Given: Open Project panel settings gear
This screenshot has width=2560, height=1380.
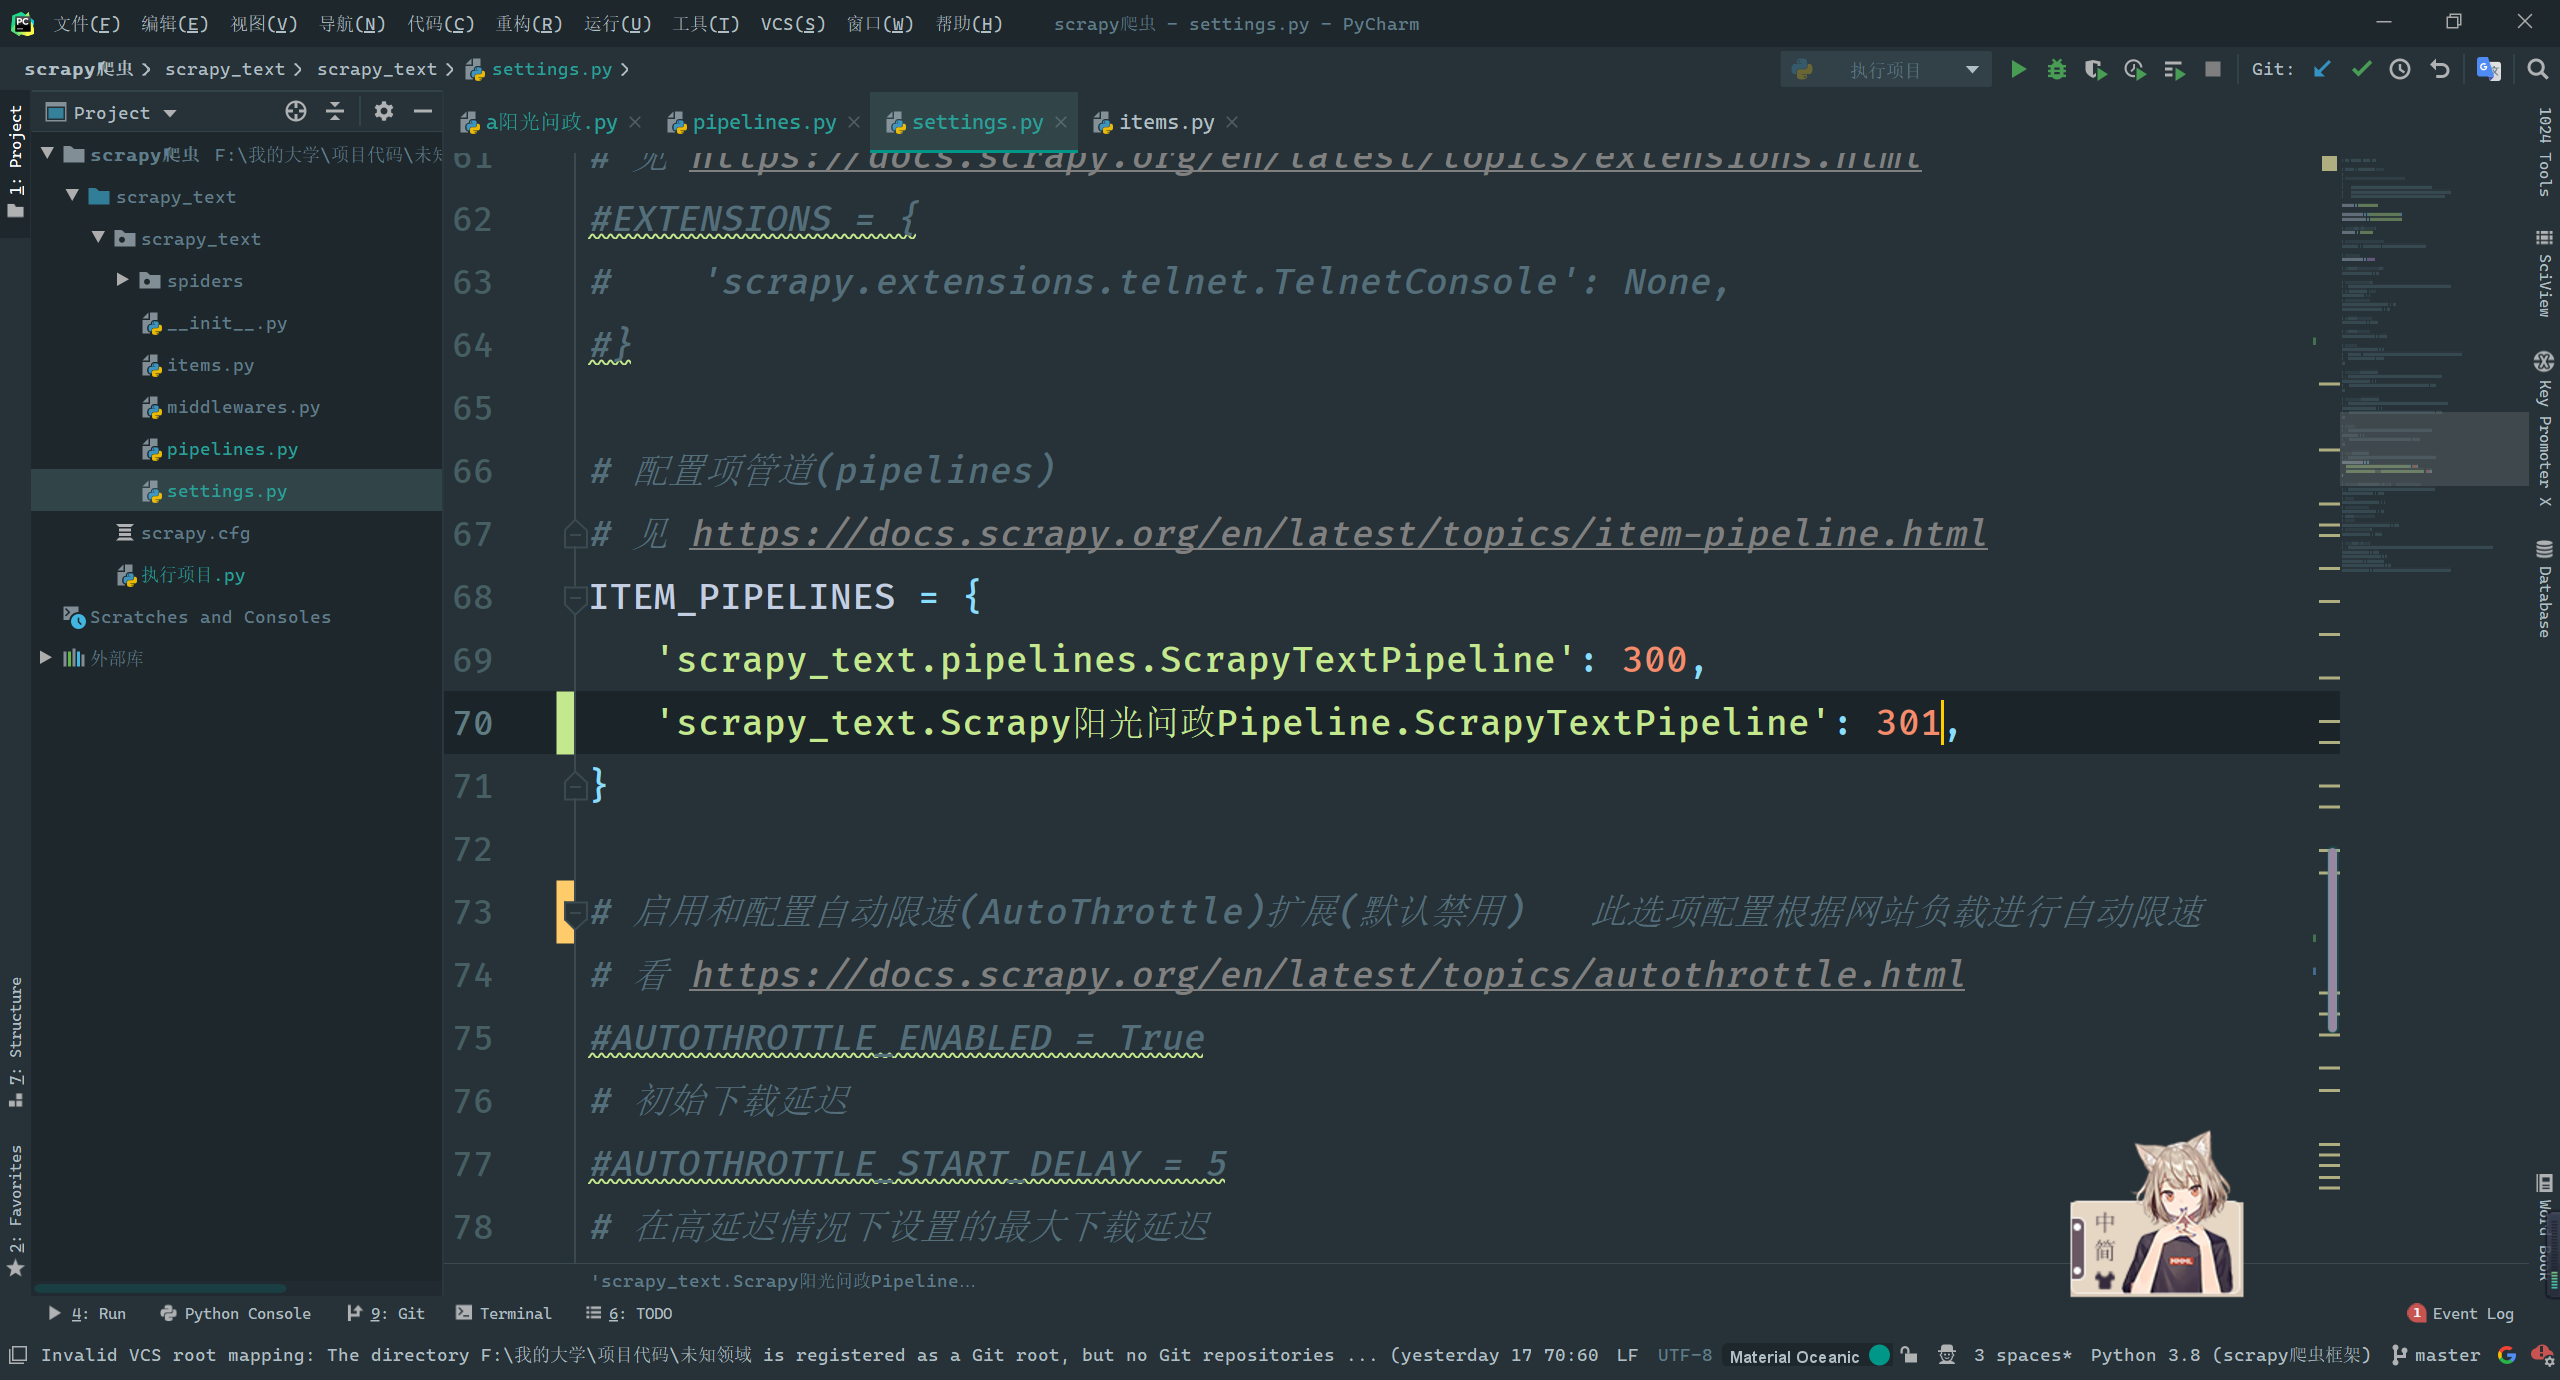Looking at the screenshot, I should [383, 112].
